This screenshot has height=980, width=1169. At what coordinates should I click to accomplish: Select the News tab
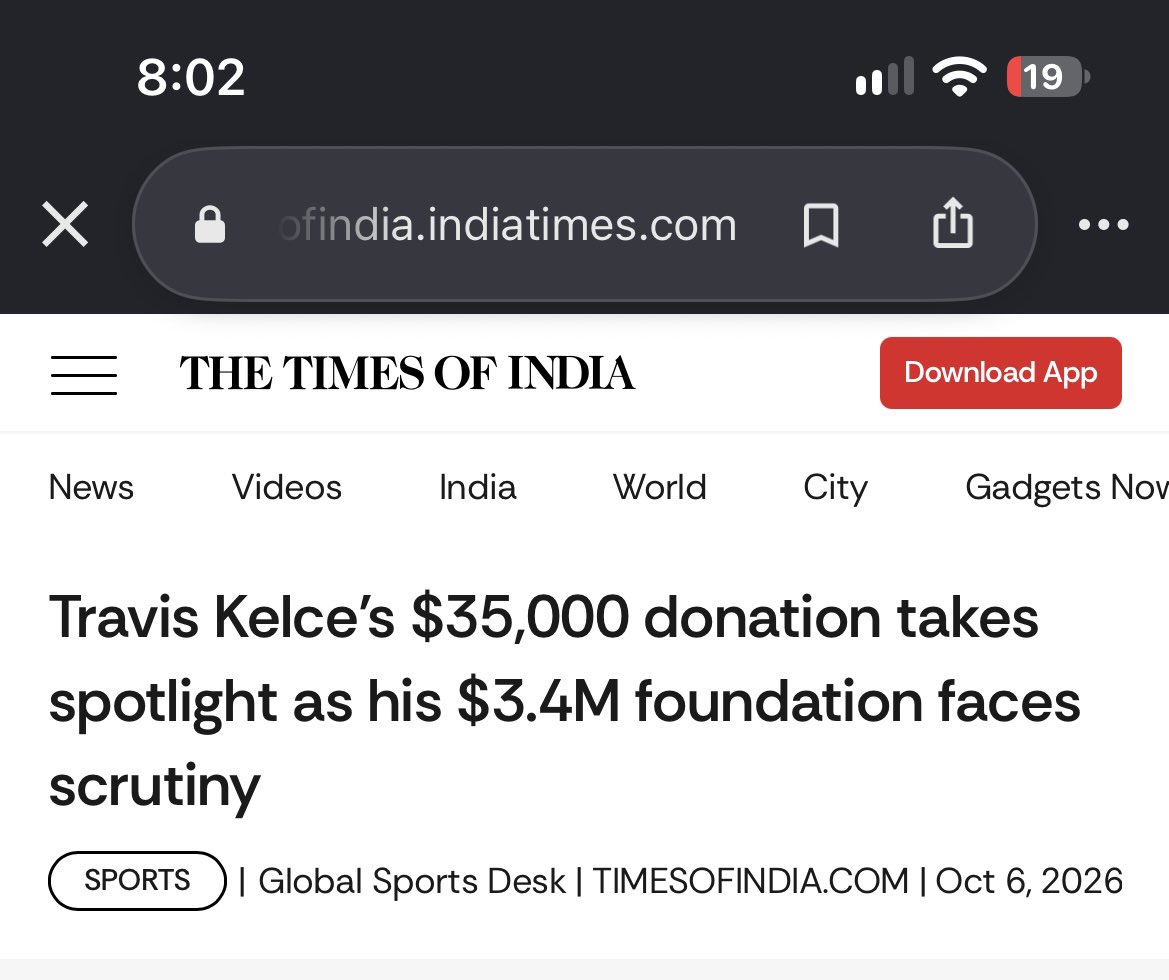coord(91,488)
